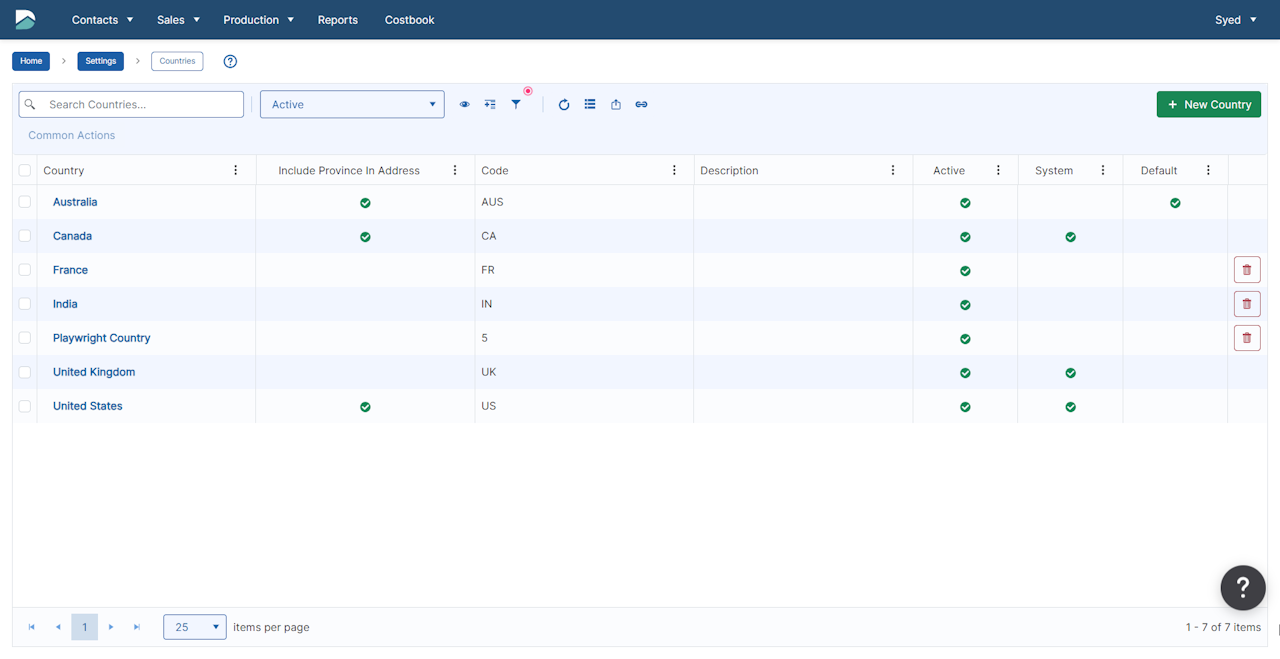Check the Australia row checkbox
The width and height of the screenshot is (1280, 659).
(25, 202)
